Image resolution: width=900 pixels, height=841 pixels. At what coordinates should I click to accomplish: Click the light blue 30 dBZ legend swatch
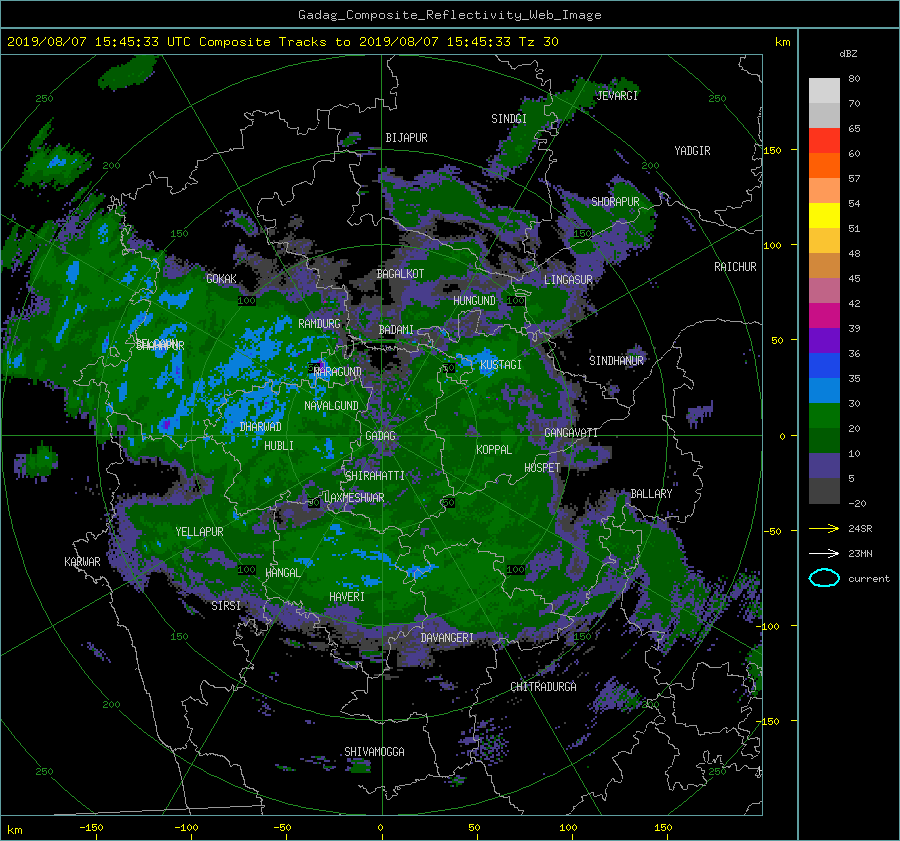point(824,391)
